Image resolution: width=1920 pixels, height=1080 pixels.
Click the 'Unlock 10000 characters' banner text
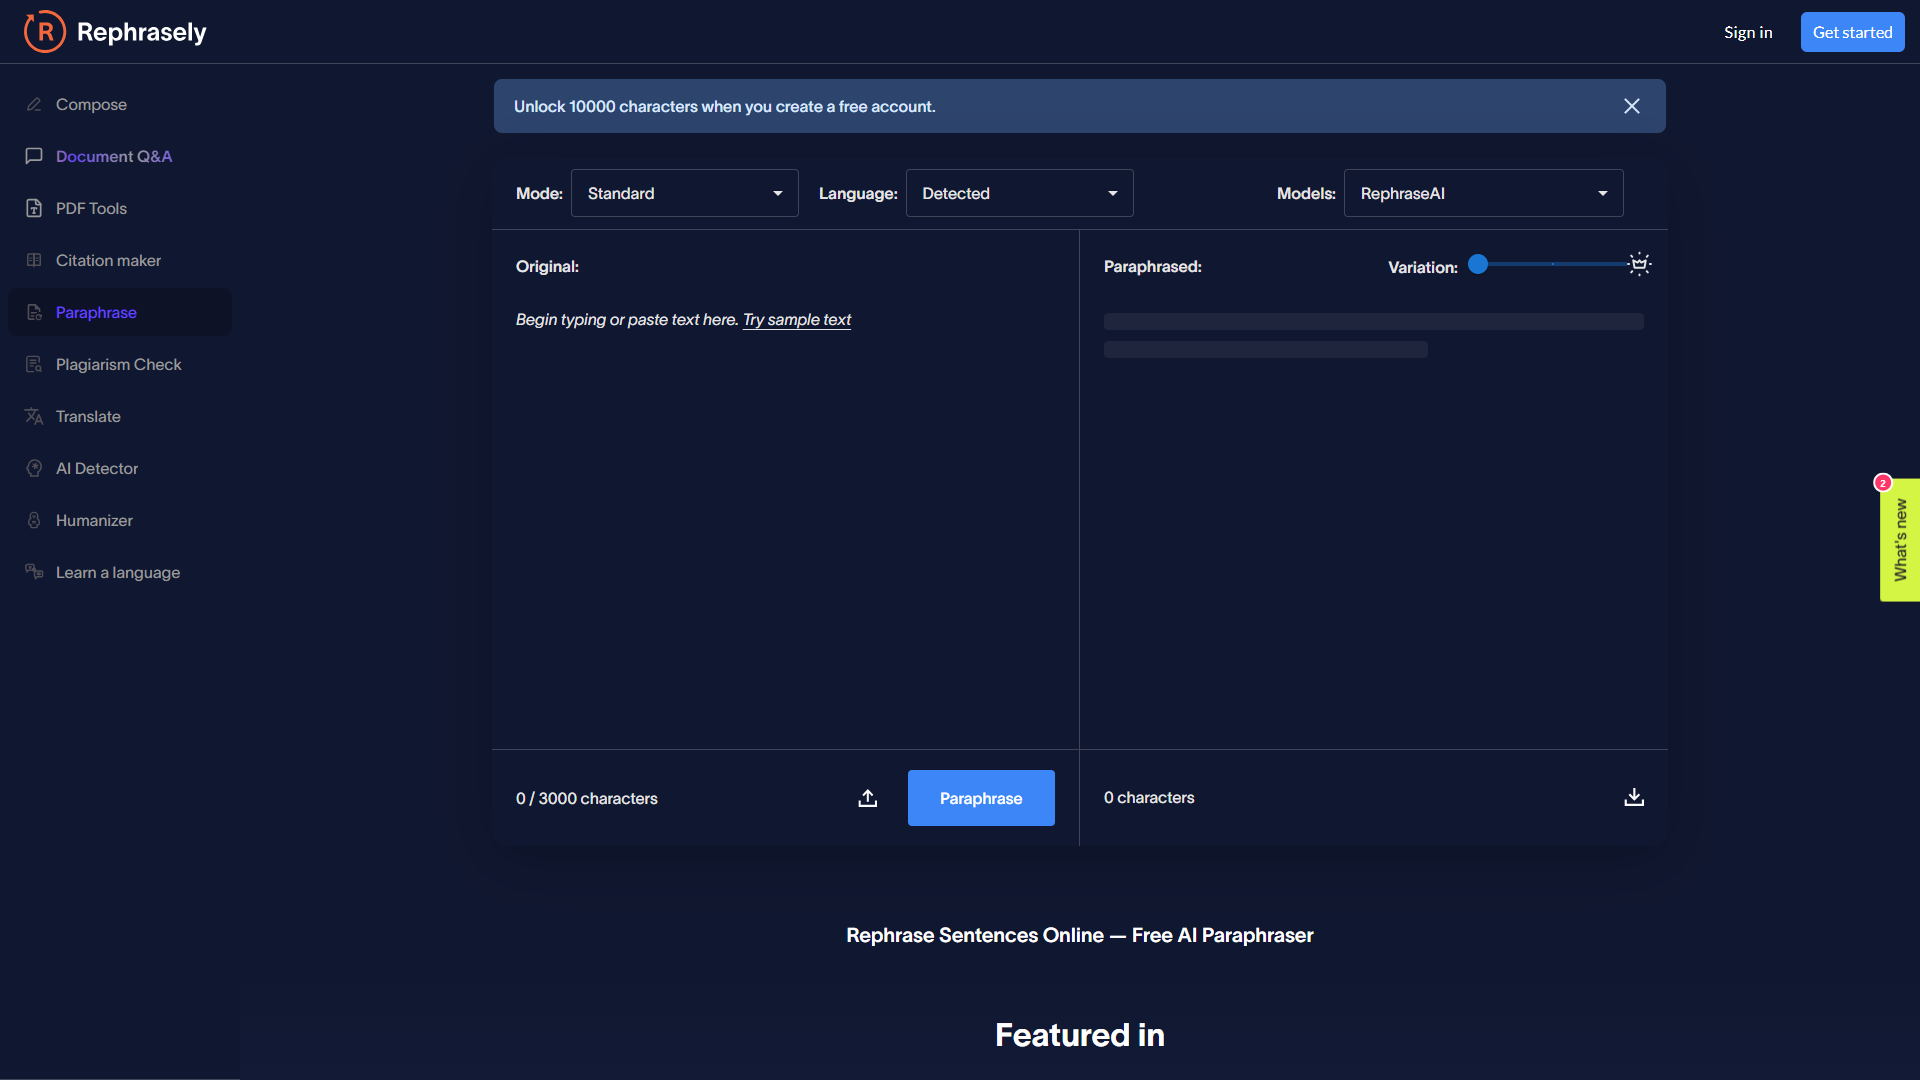(725, 106)
